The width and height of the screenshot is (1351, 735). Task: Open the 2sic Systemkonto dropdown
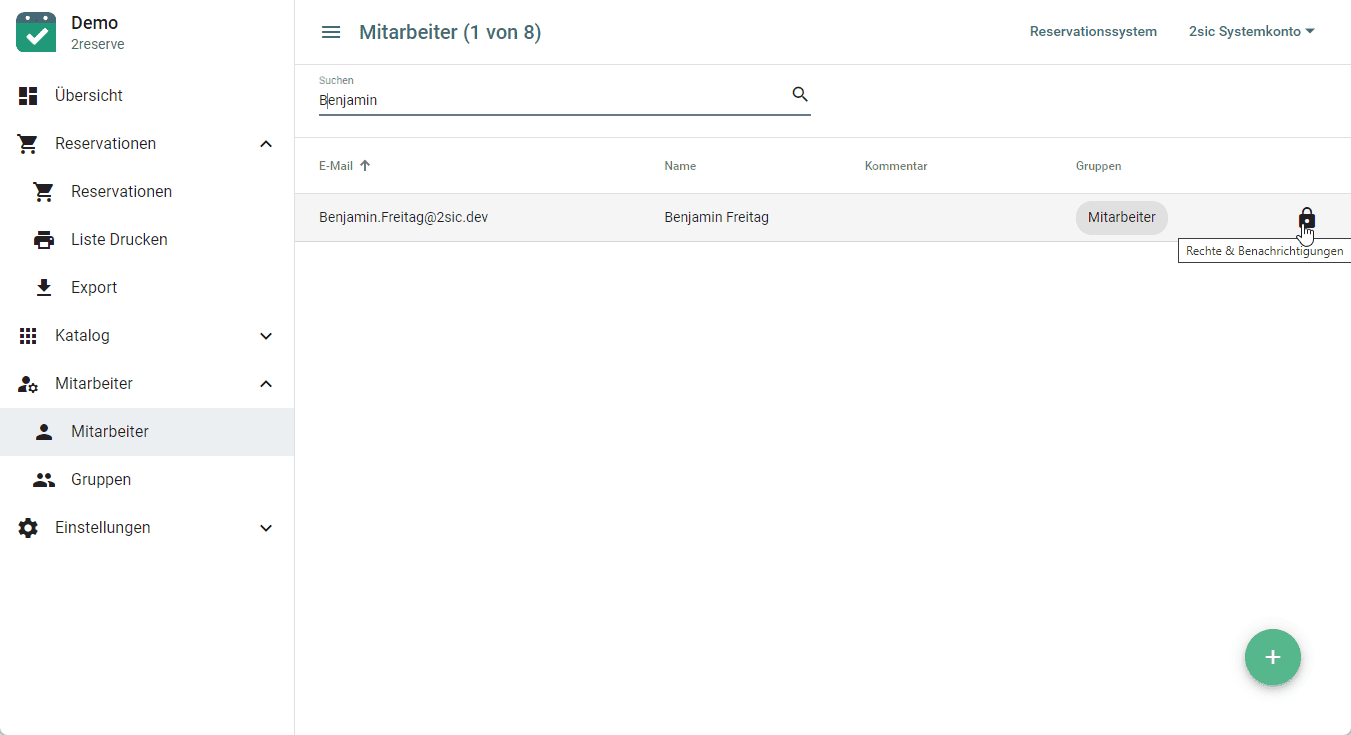(1251, 32)
